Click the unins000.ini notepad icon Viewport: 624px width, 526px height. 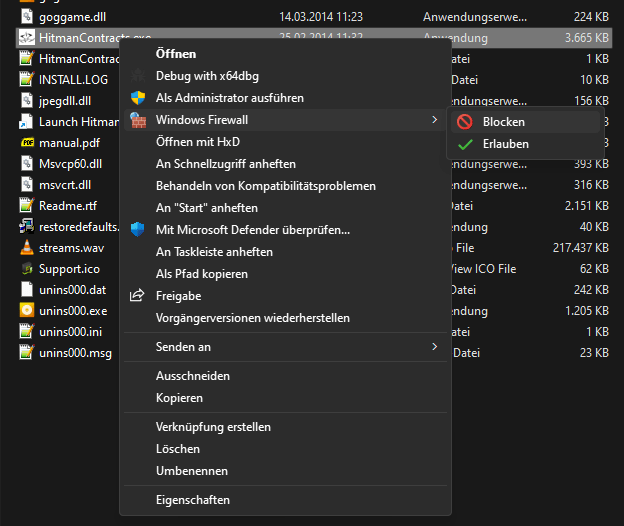27,331
